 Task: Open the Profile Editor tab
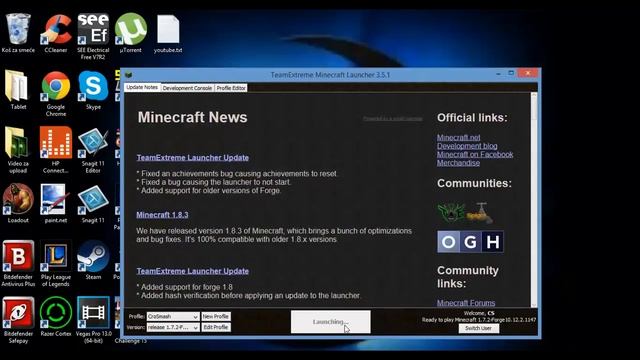coord(231,88)
